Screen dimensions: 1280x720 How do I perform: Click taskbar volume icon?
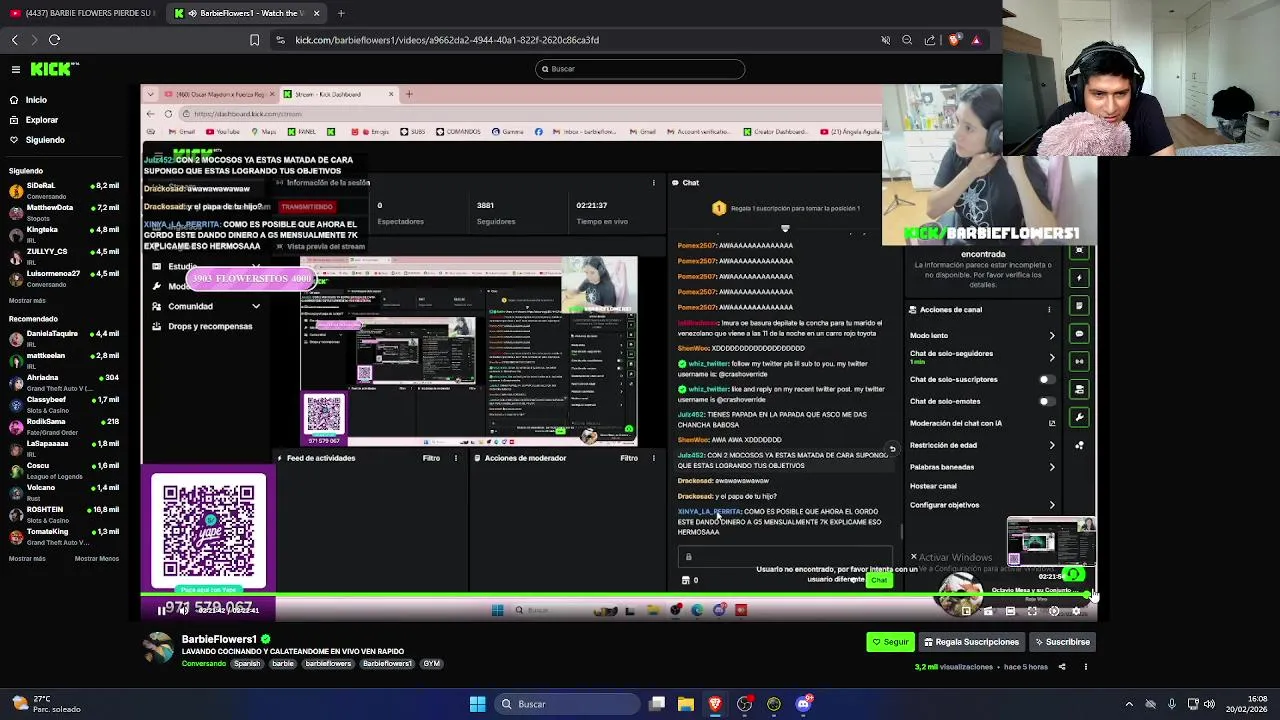tap(1209, 704)
